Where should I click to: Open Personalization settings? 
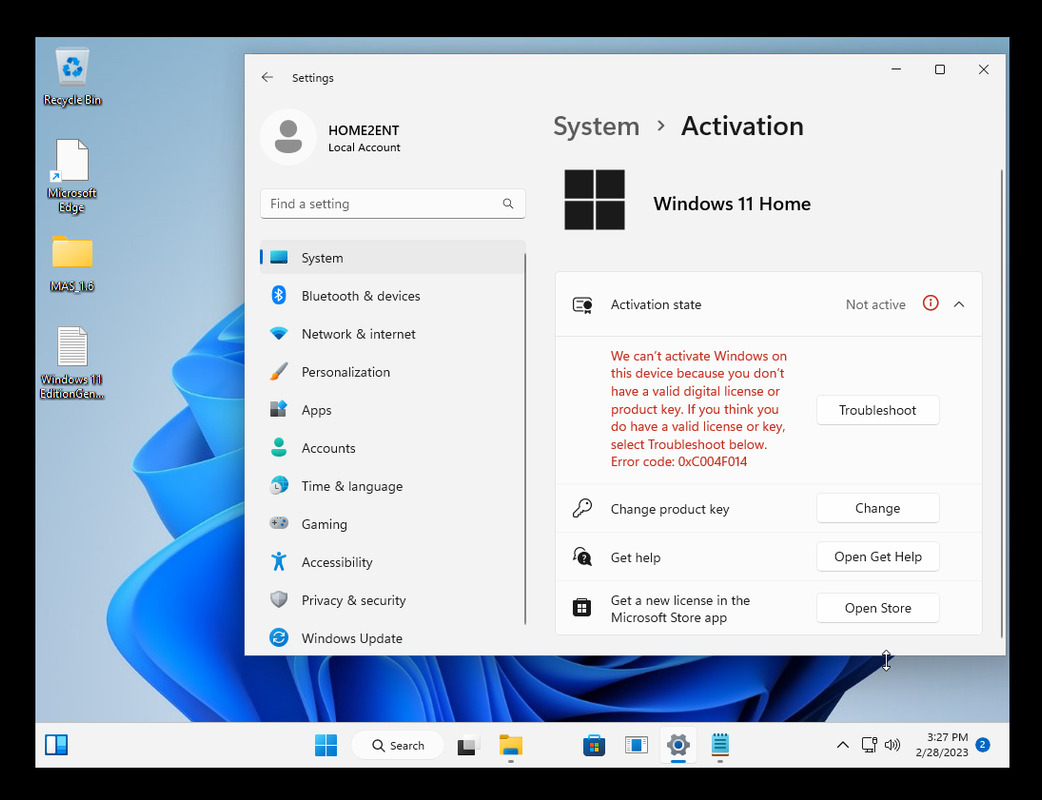click(392, 372)
